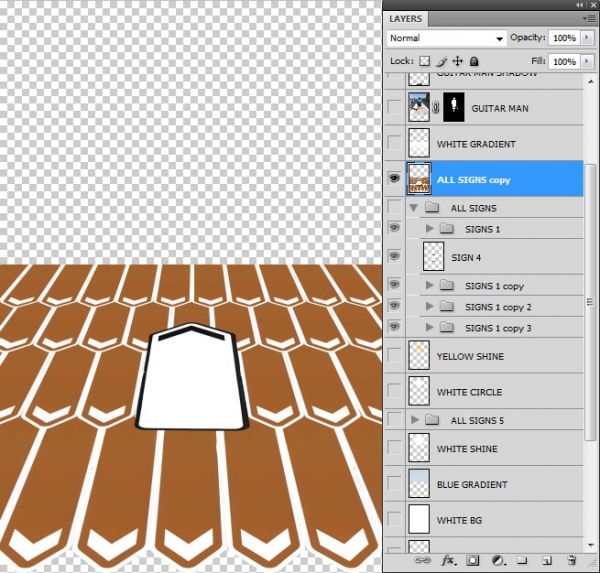Click link icon on GUITAR MAN layer
This screenshot has height=573, width=600.
click(436, 108)
